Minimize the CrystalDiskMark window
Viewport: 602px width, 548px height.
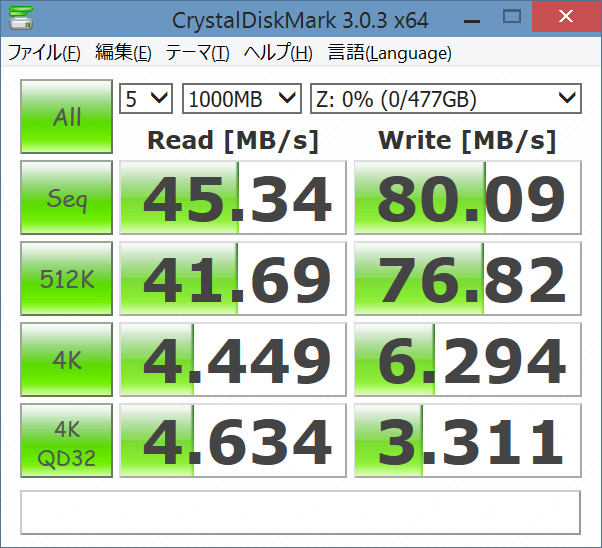tap(466, 18)
